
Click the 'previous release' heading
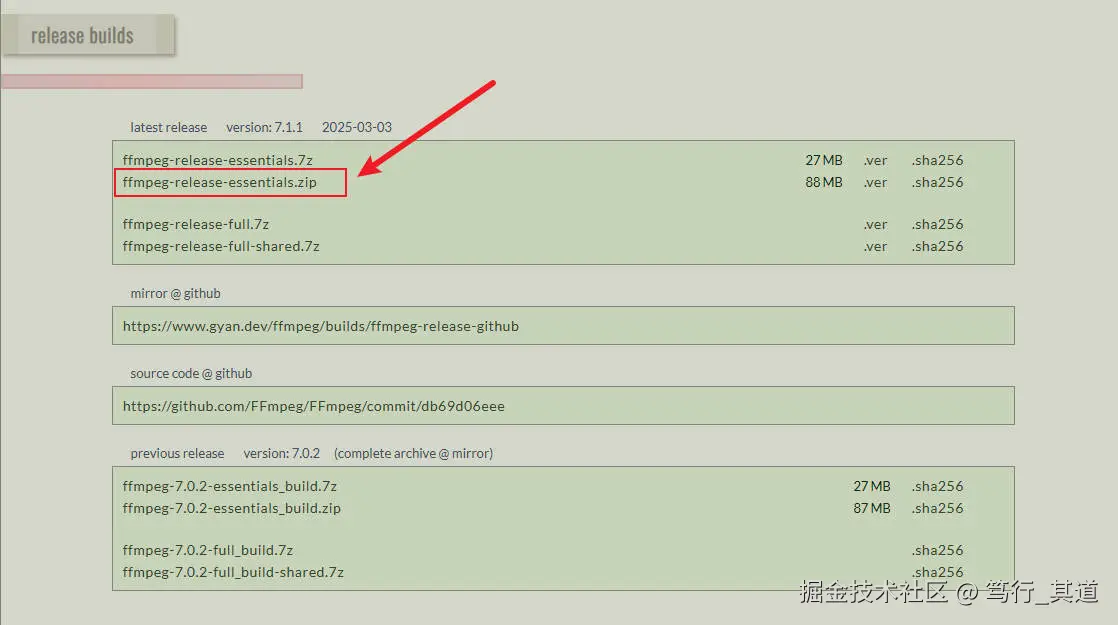[178, 453]
